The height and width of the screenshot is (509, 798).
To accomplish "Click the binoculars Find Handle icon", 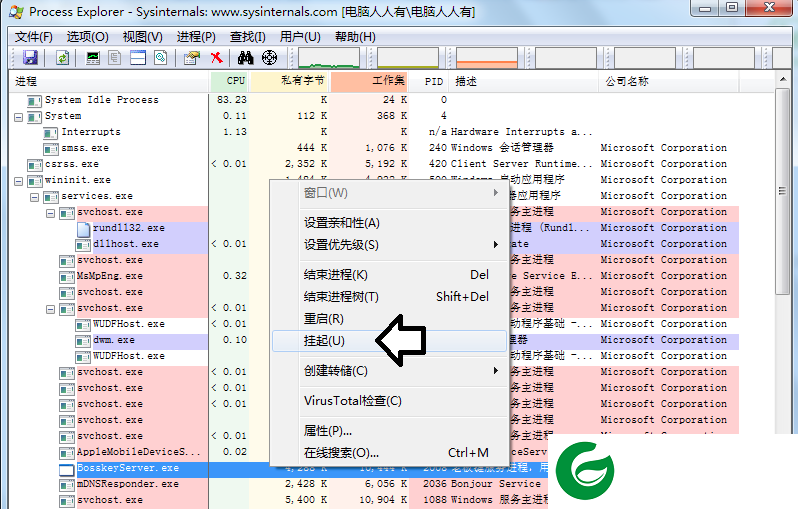I will [x=246, y=58].
